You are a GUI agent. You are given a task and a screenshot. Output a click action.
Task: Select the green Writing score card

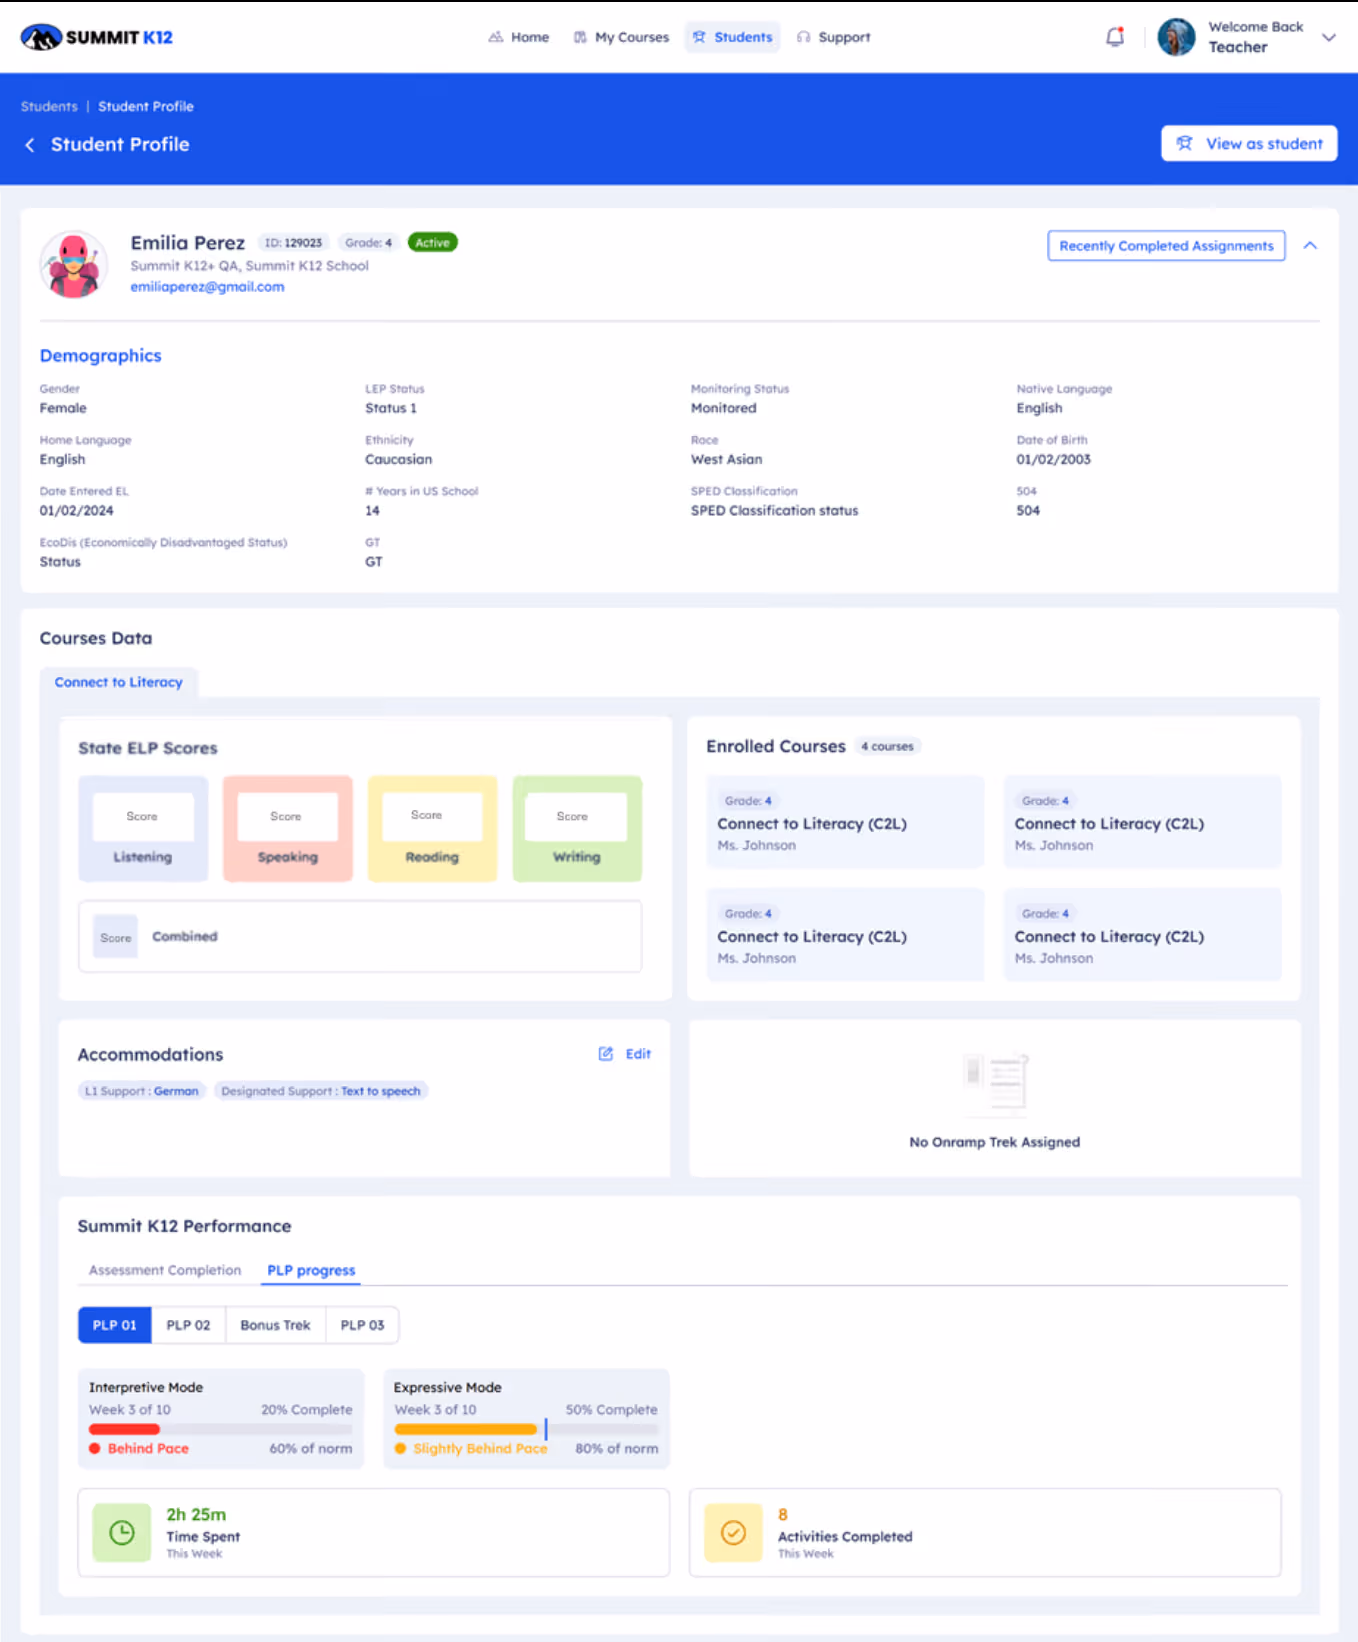pyautogui.click(x=577, y=829)
